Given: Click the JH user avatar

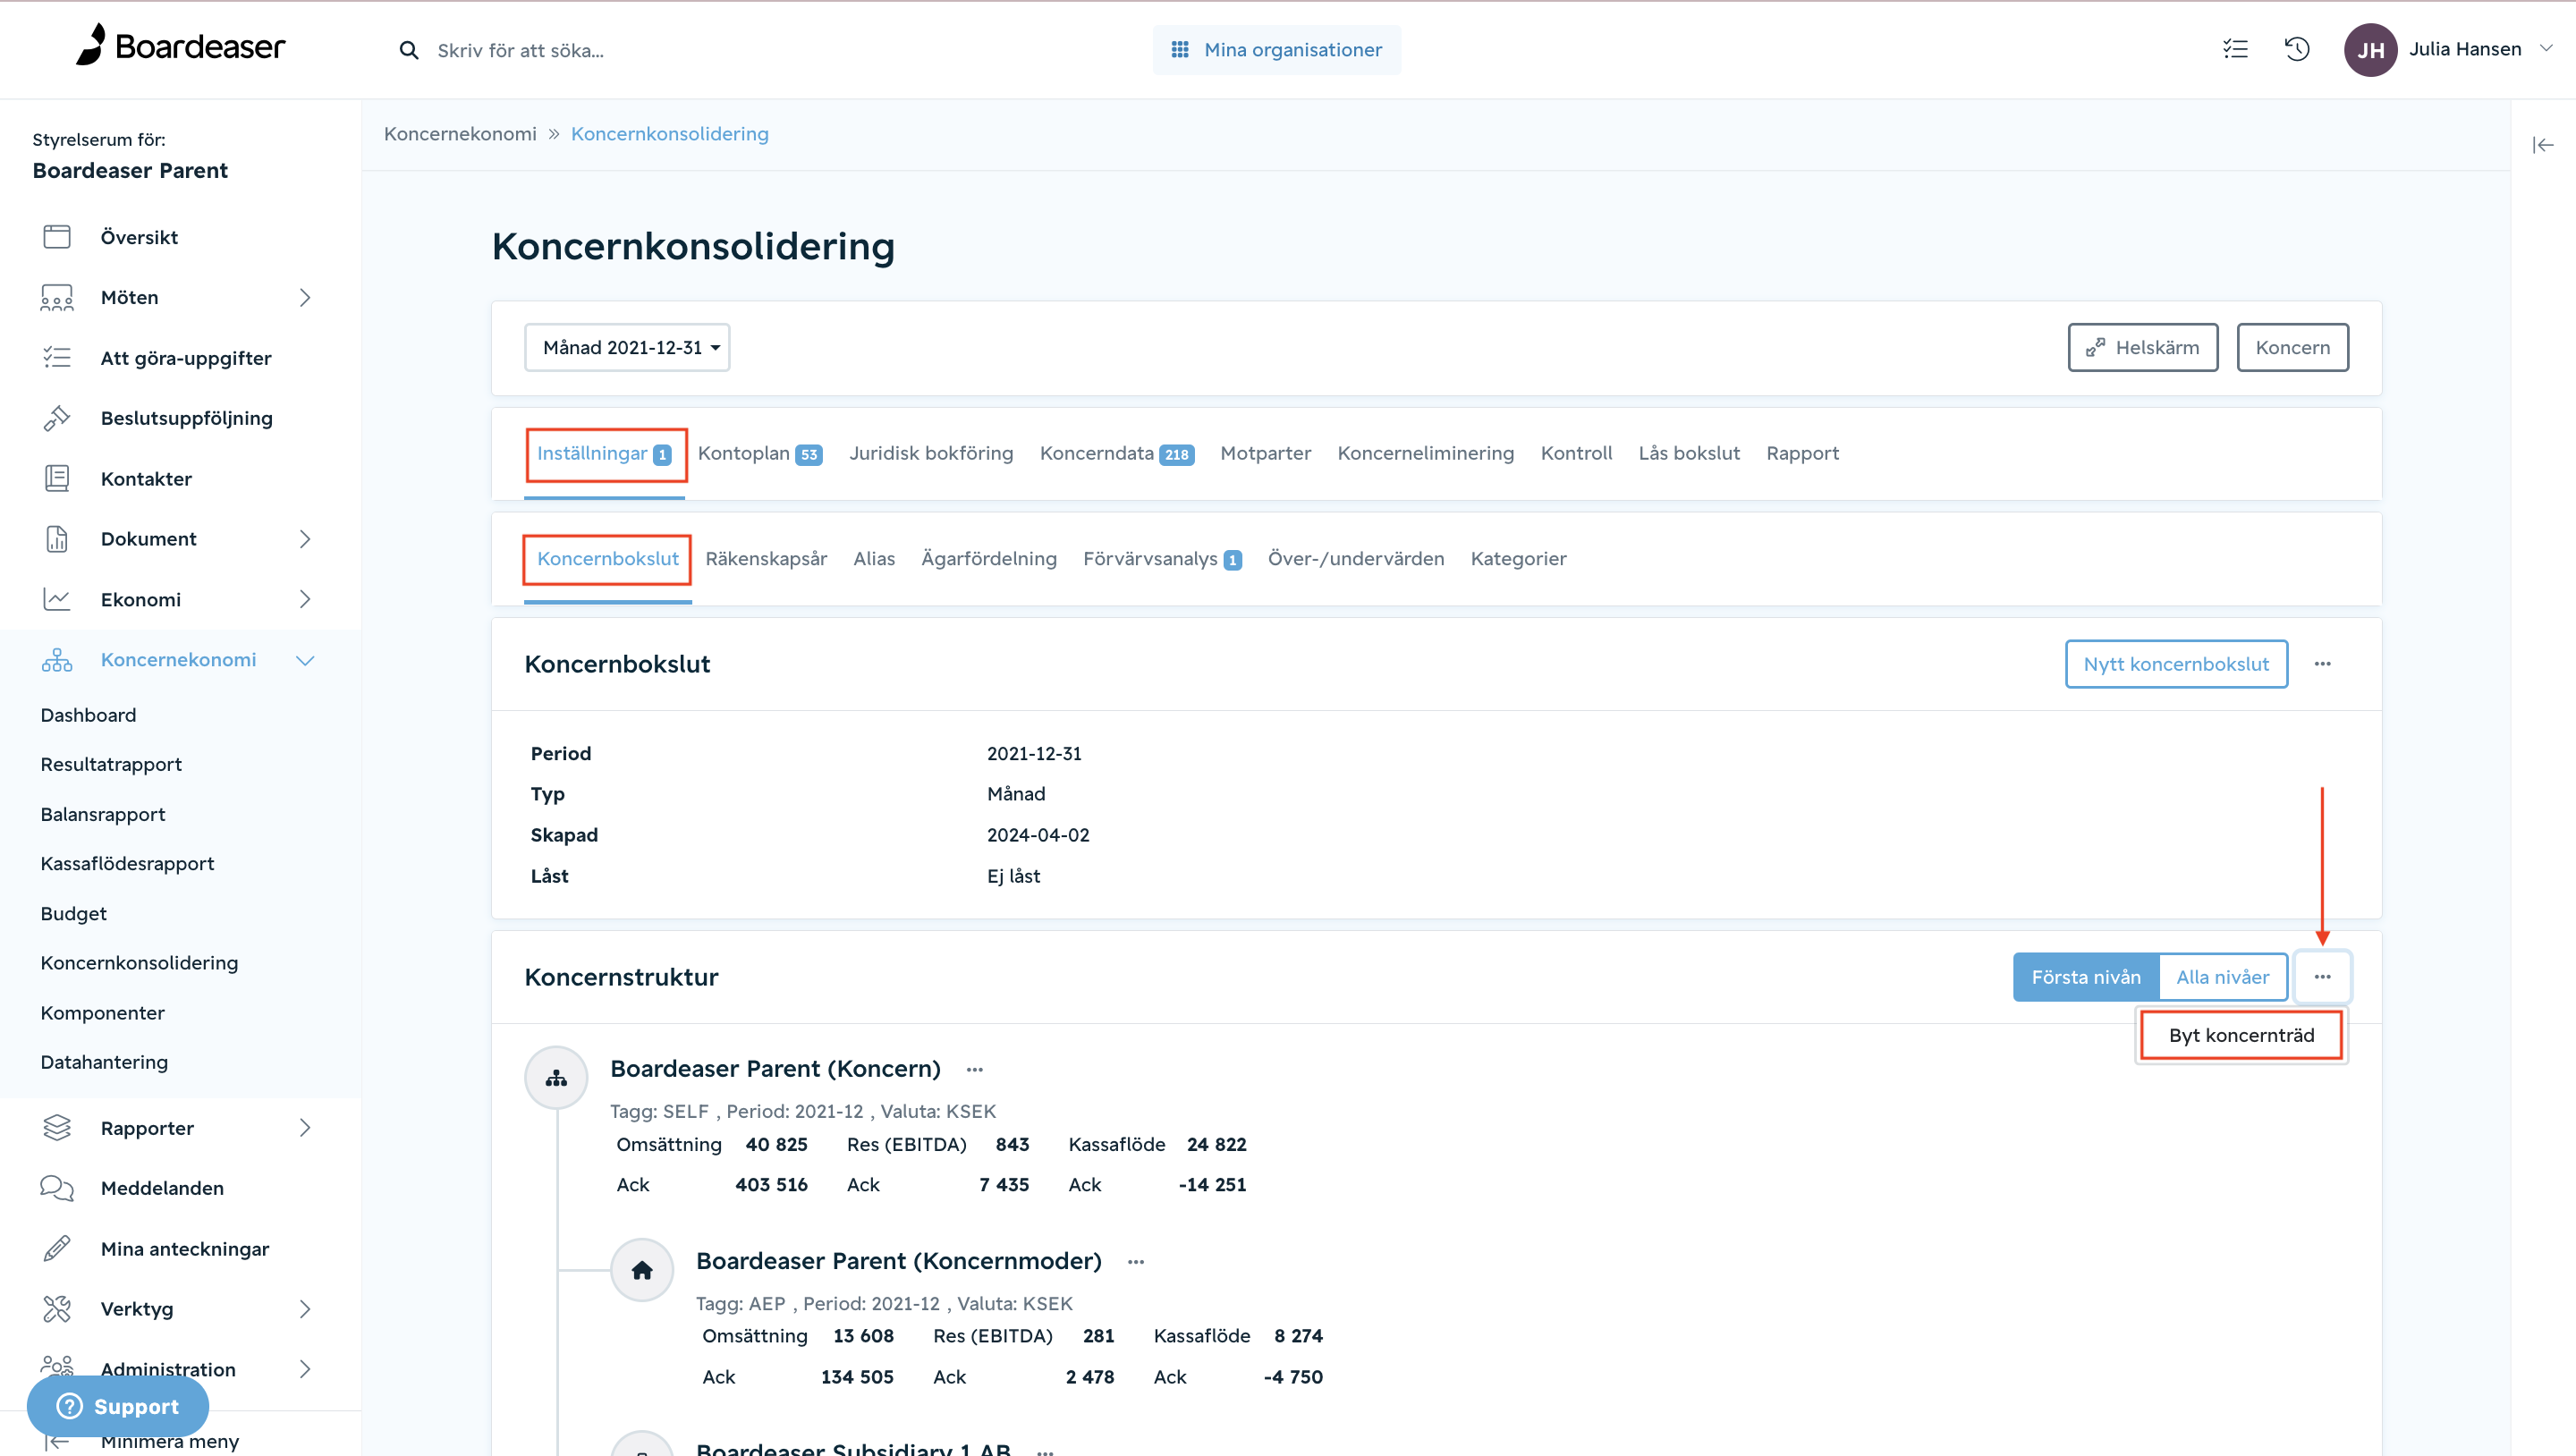Looking at the screenshot, I should 2370,49.
